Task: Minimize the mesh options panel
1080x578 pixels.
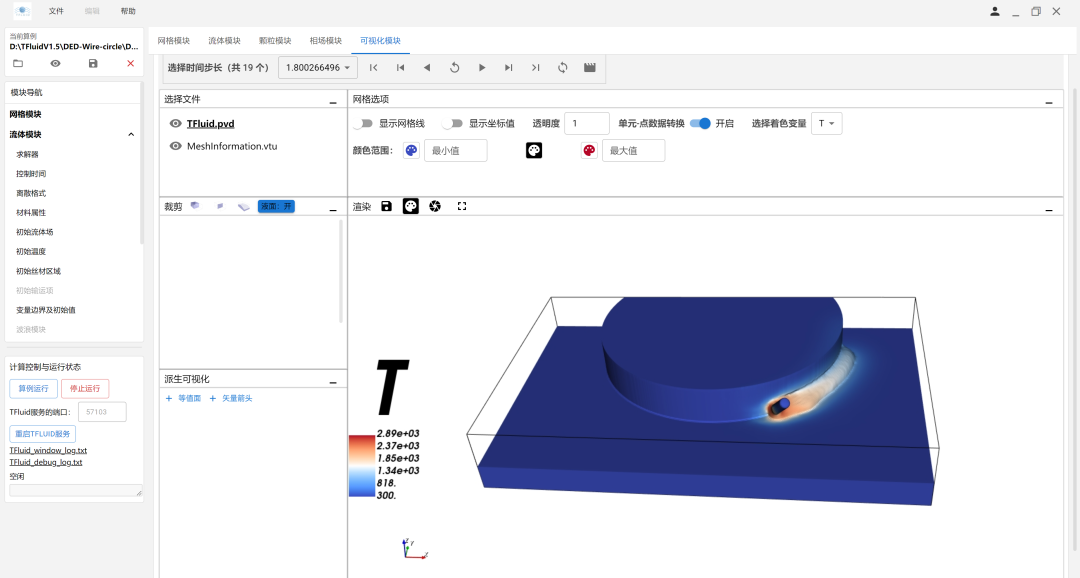Action: 1049,101
